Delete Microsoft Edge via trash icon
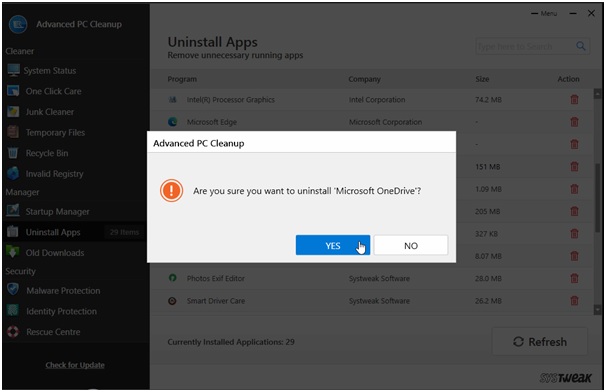Screen dimensions: 606x392 click(x=574, y=122)
